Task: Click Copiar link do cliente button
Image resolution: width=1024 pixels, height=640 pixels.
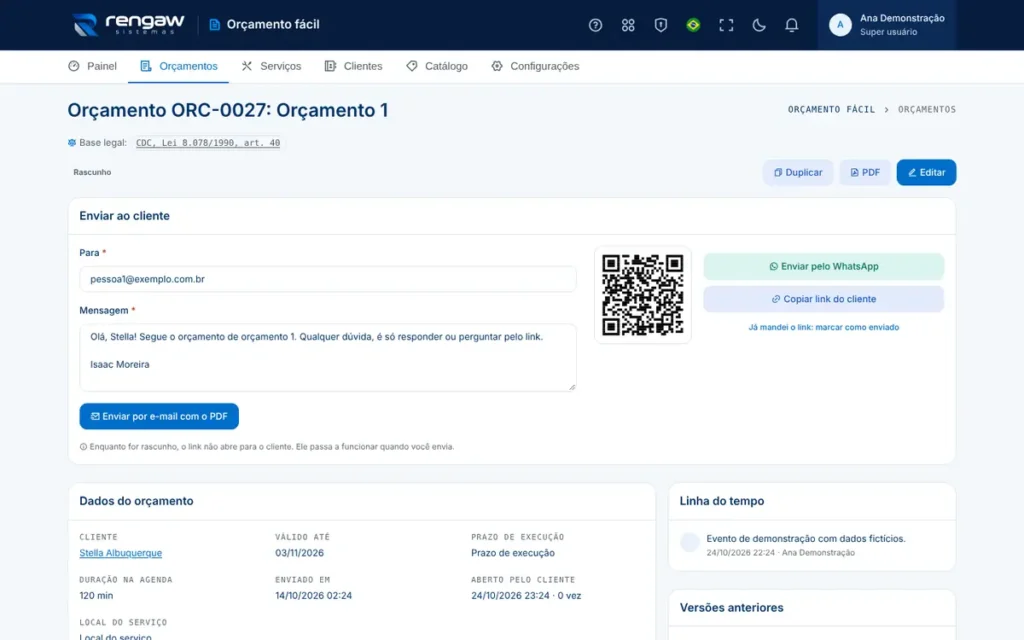Action: [824, 299]
